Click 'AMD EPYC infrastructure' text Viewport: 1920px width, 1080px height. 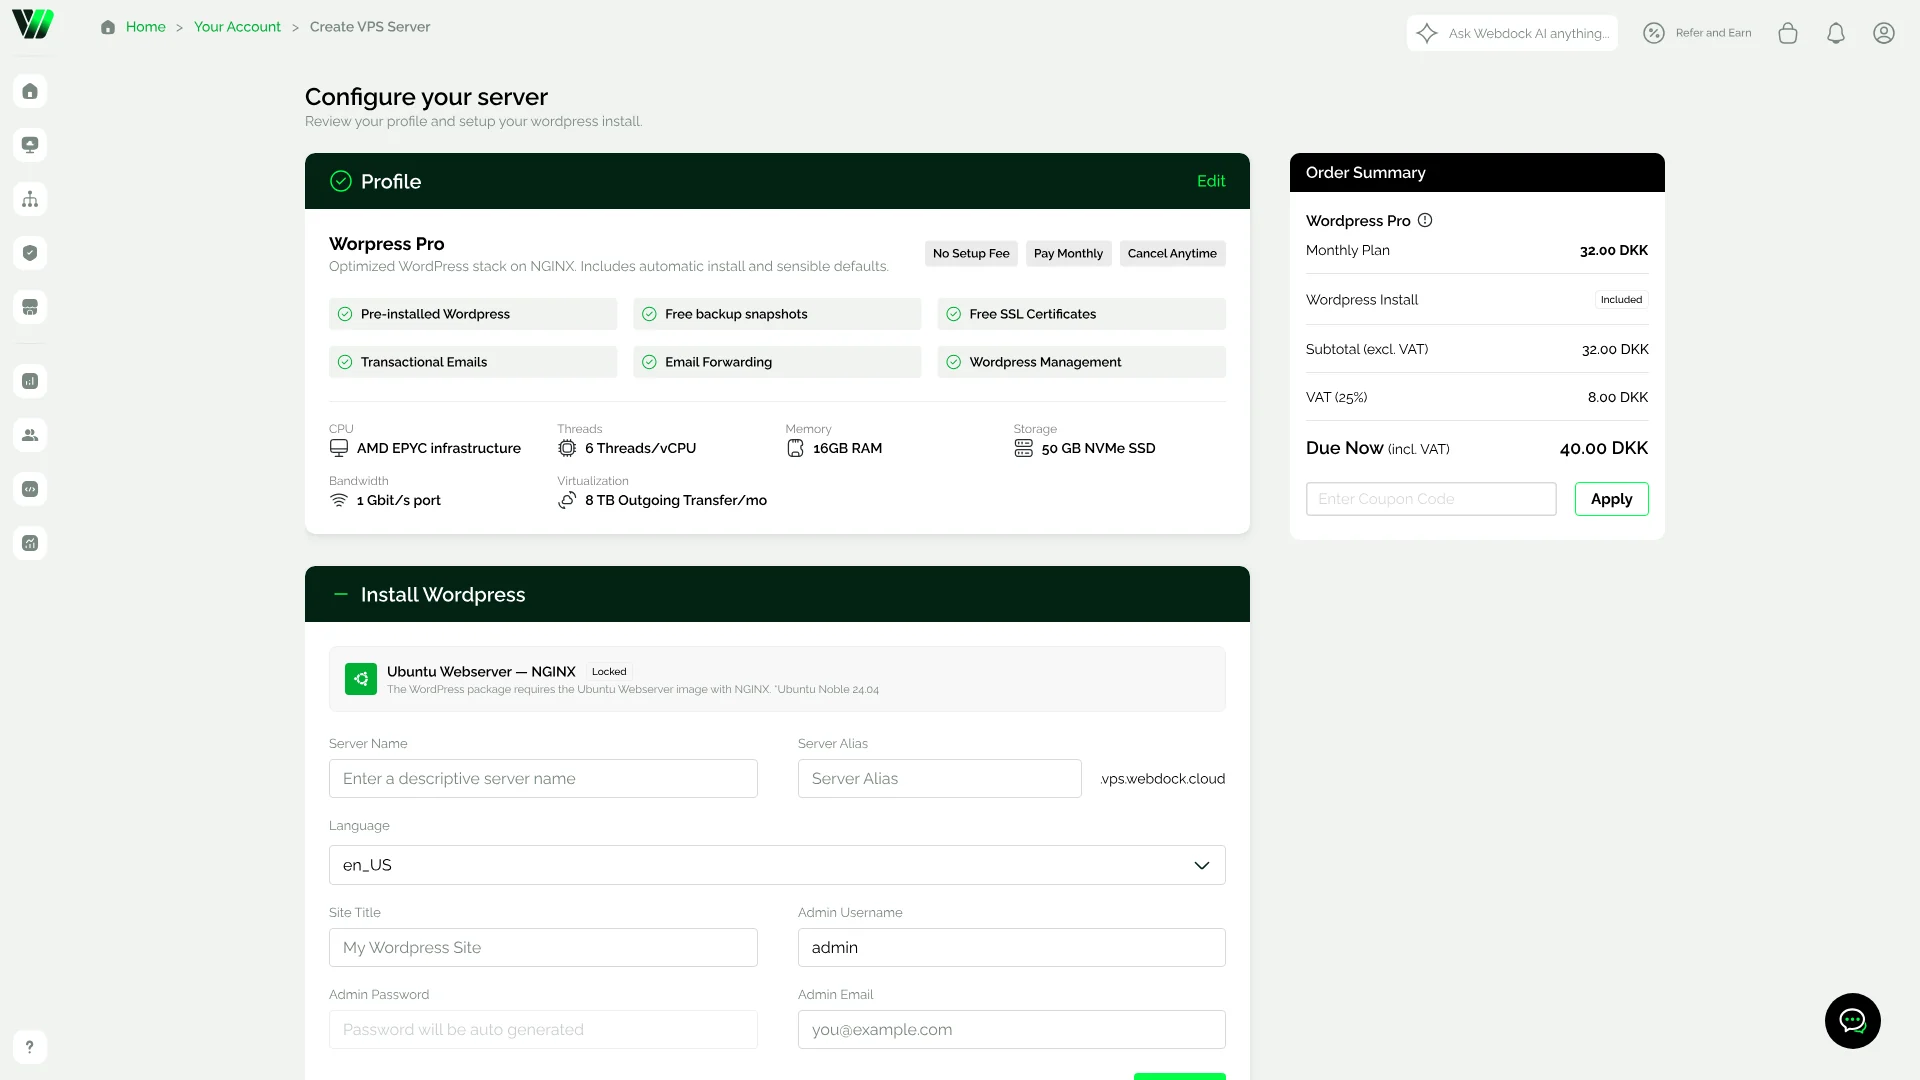click(x=439, y=449)
